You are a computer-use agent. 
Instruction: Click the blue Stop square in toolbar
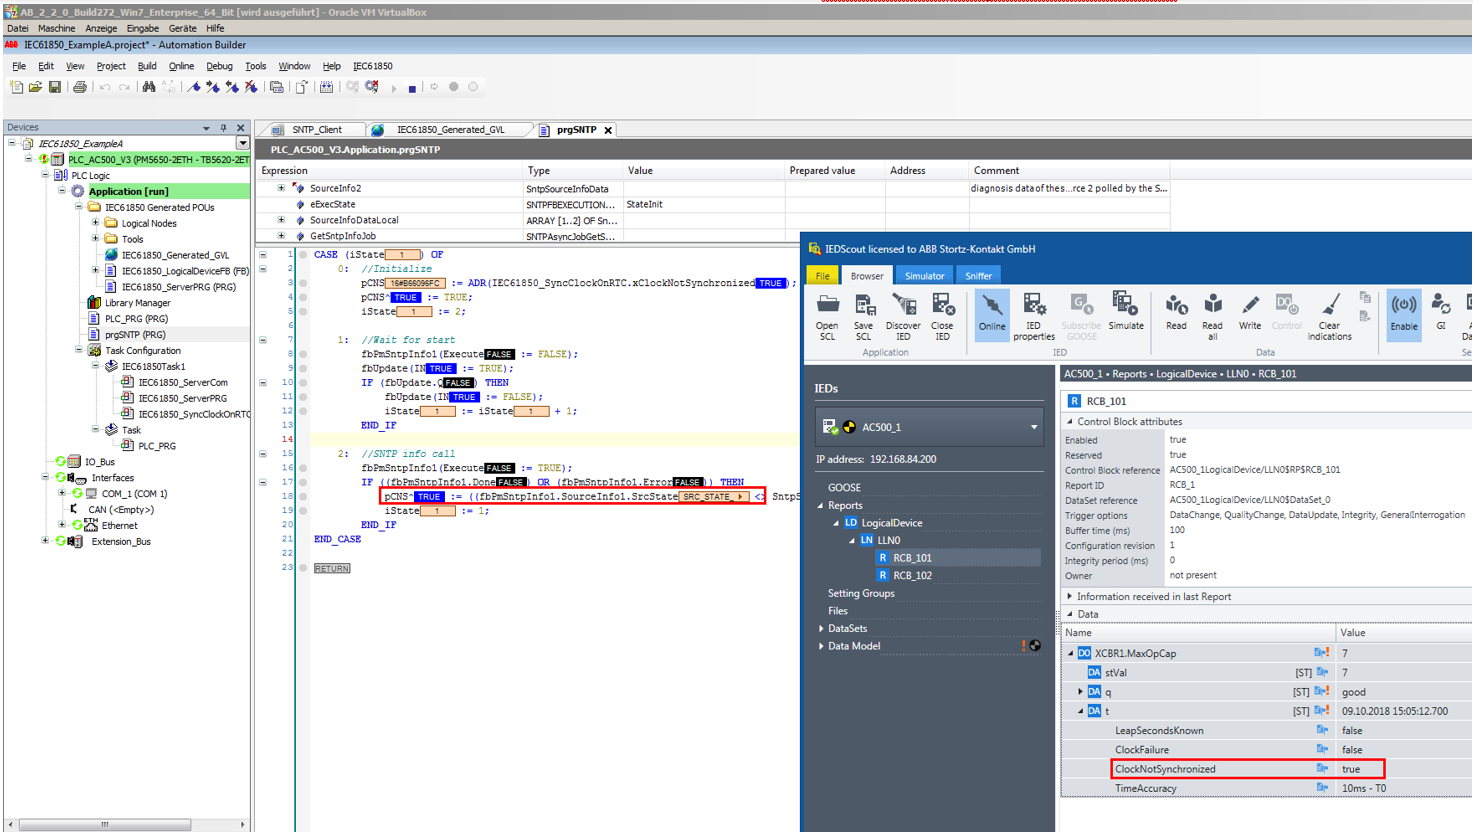(x=412, y=88)
